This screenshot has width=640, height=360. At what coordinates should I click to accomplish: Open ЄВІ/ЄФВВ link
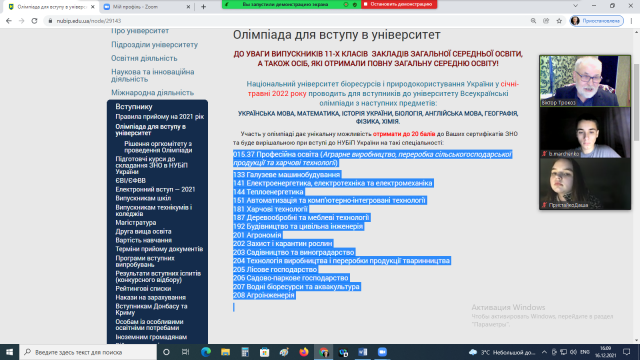coord(130,180)
